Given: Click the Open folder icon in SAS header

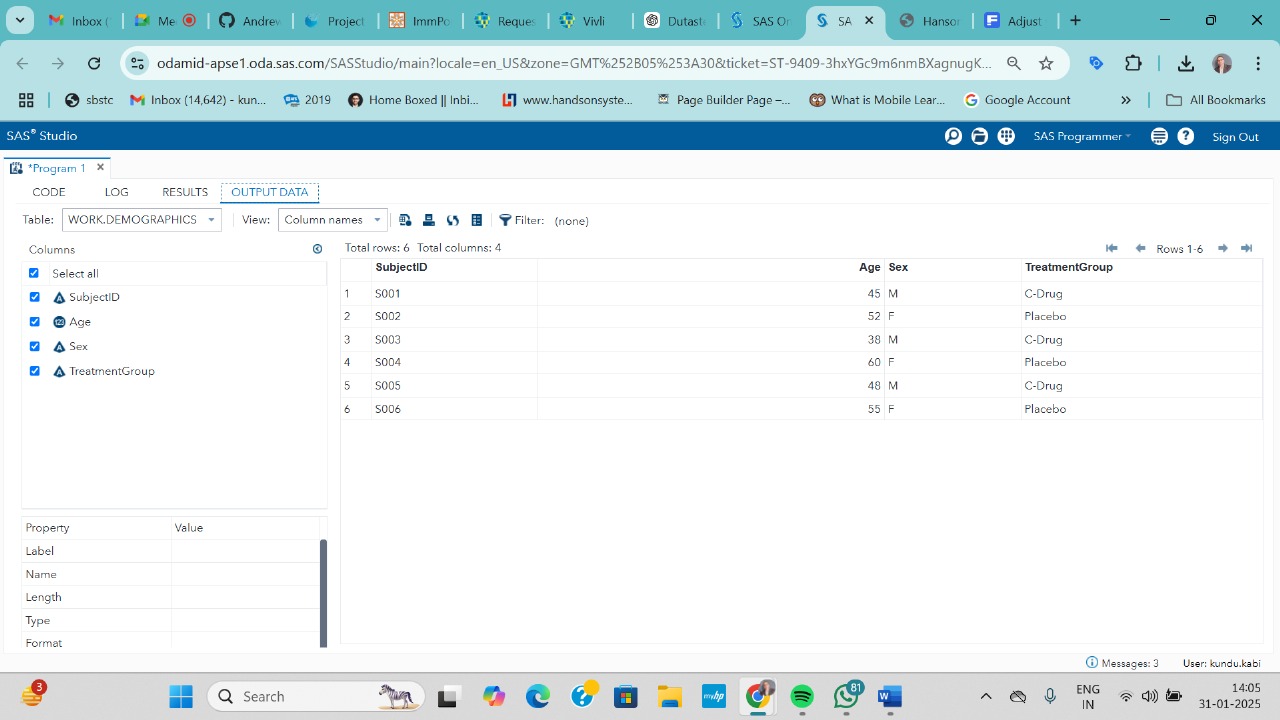Looking at the screenshot, I should tap(980, 136).
